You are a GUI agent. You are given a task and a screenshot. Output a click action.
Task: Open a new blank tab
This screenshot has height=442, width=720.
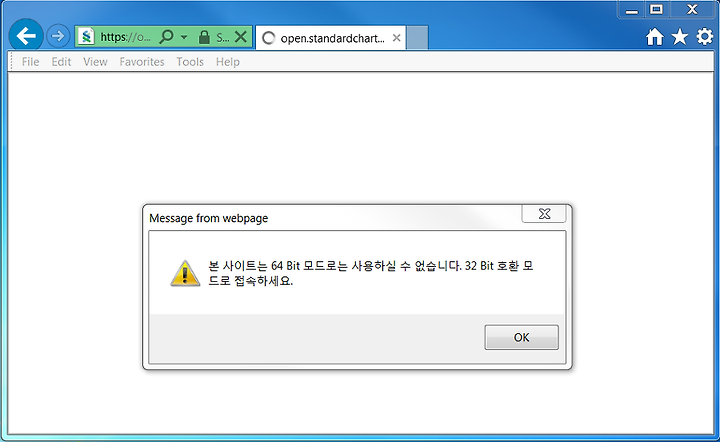click(417, 38)
